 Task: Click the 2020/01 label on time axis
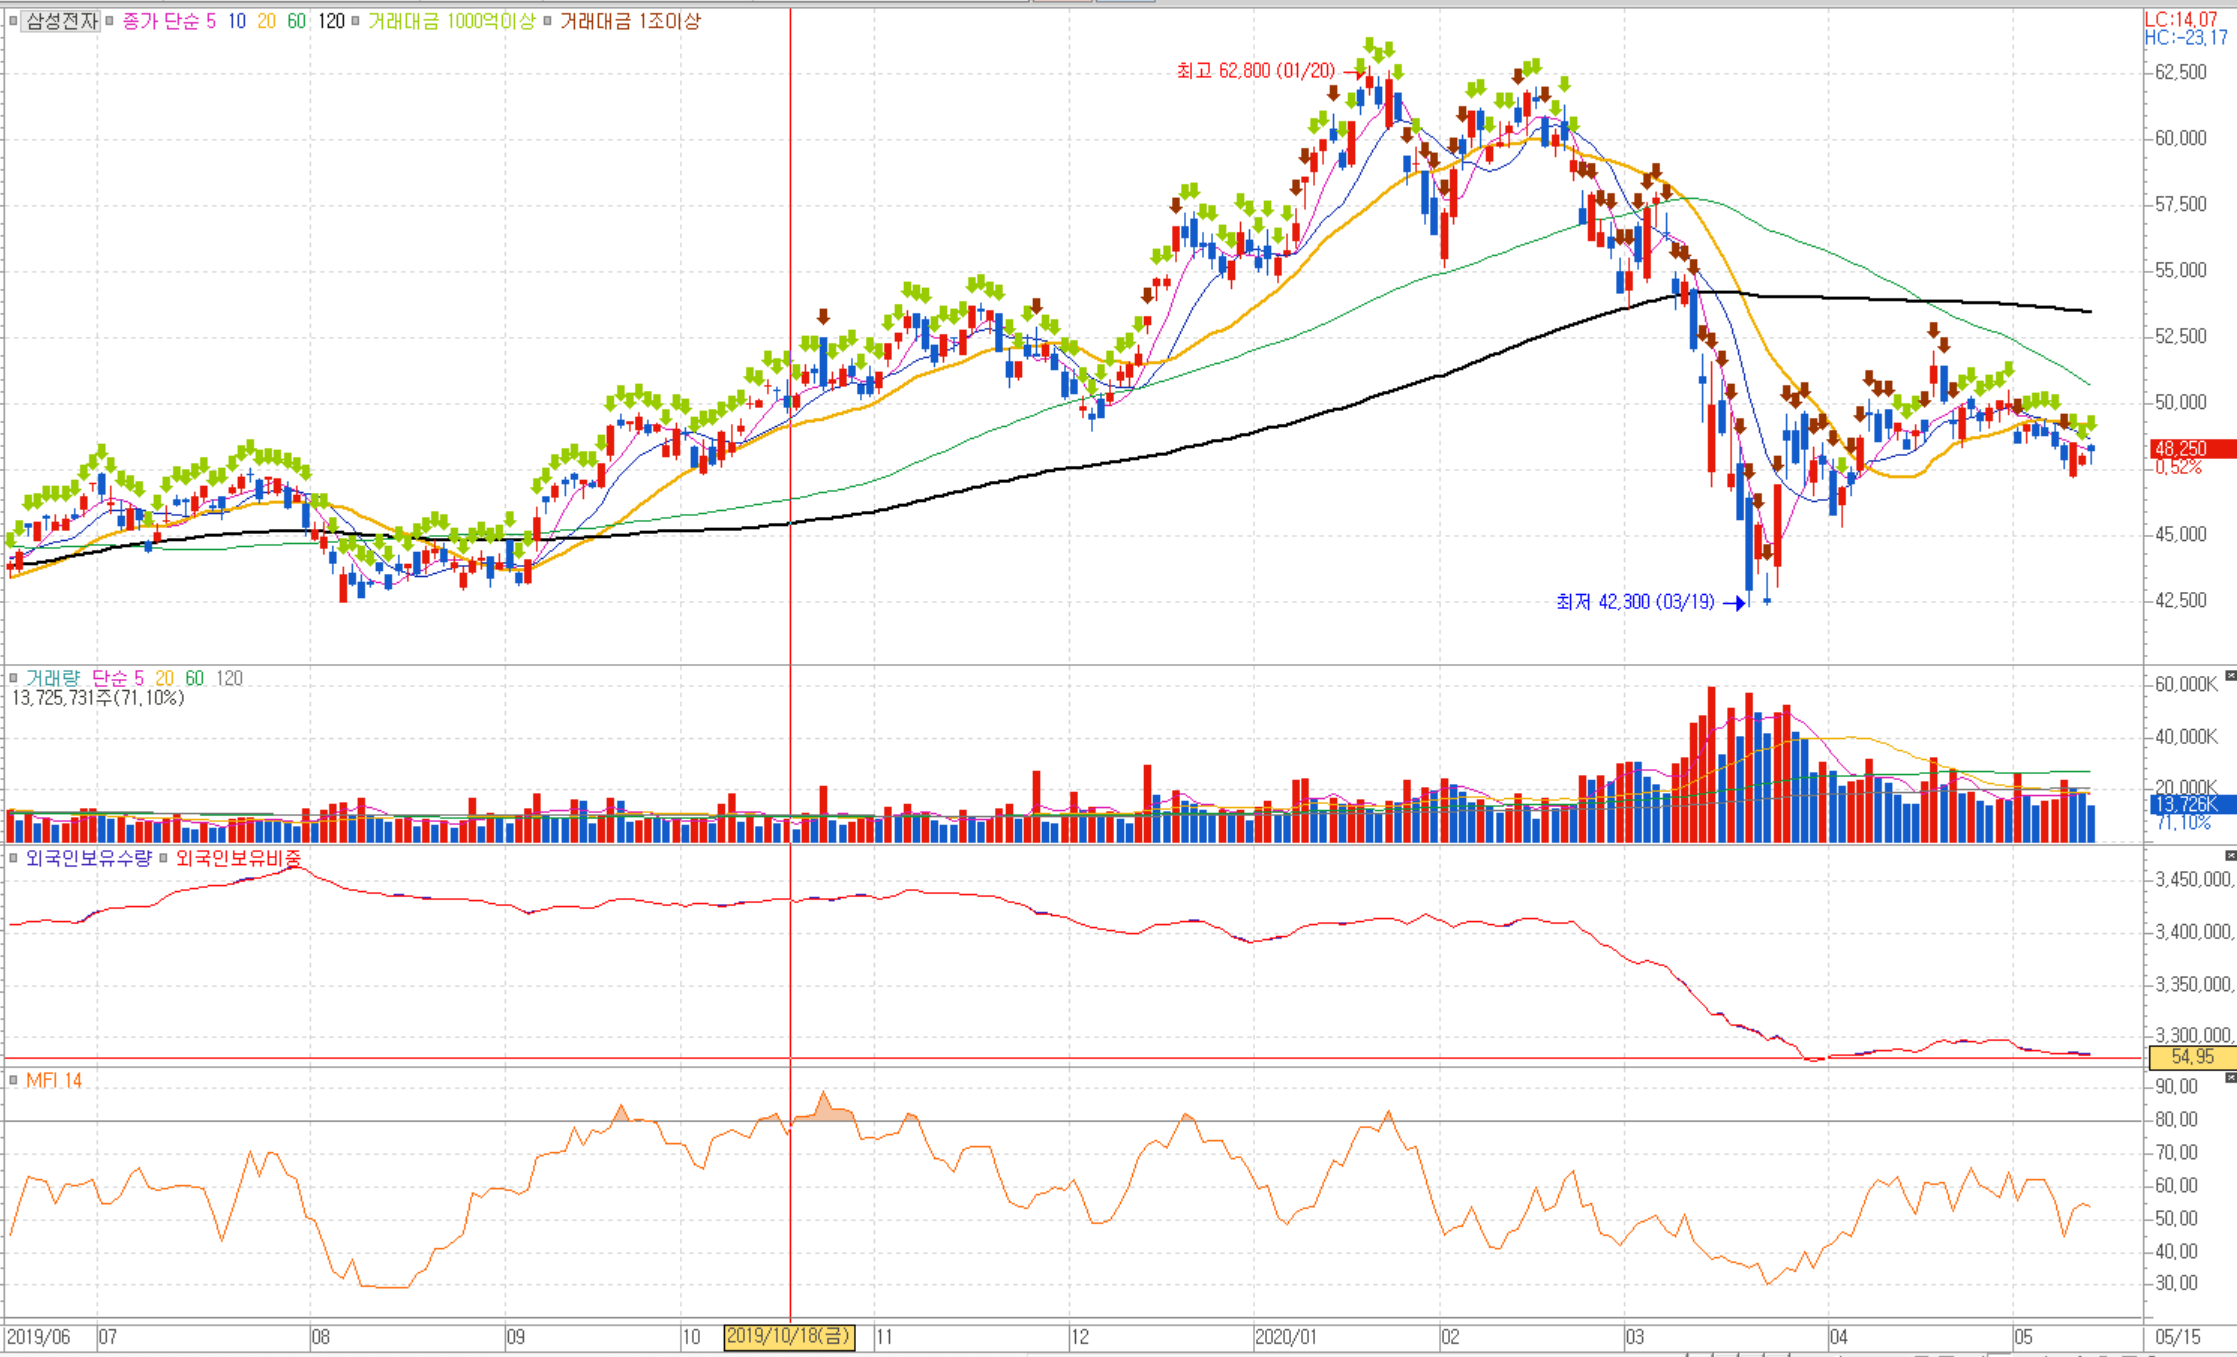click(x=1286, y=1337)
